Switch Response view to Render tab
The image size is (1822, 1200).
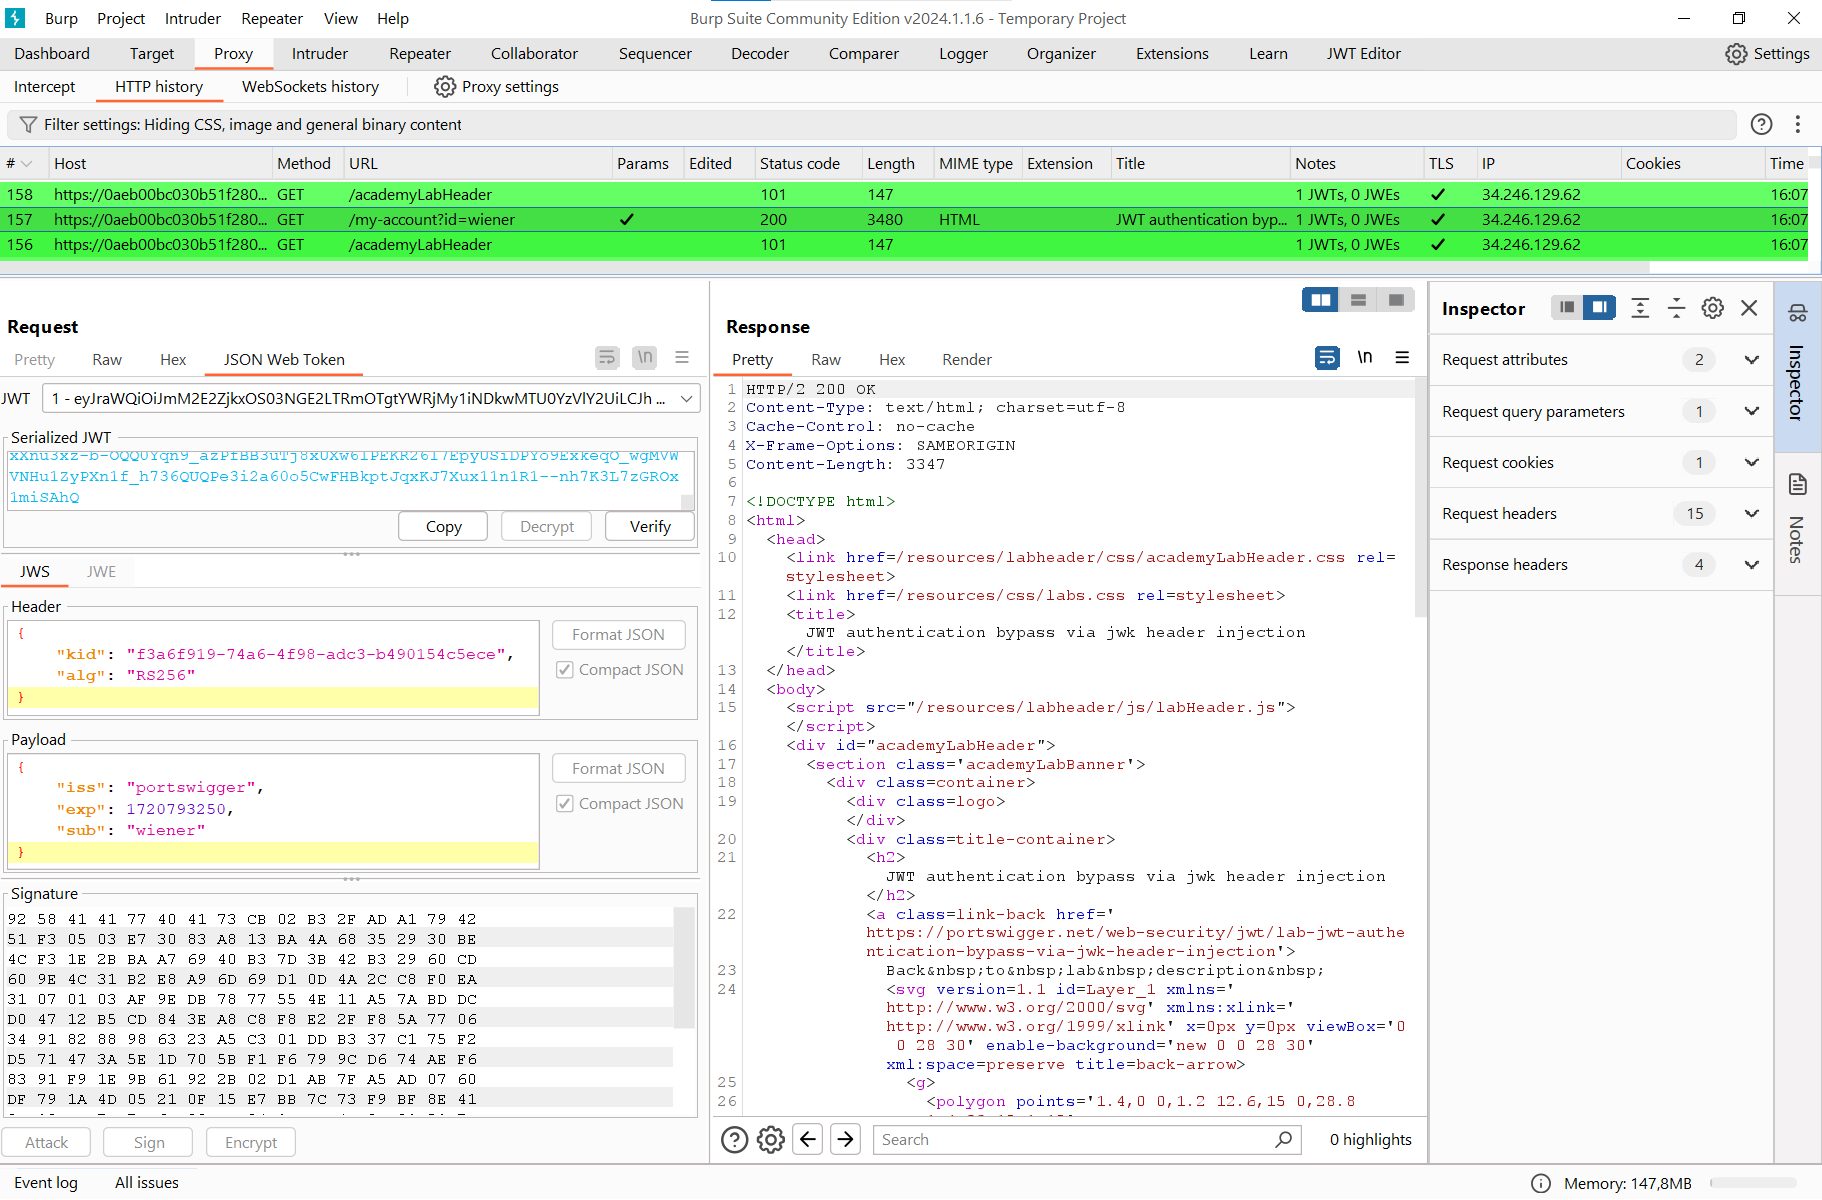(x=967, y=360)
